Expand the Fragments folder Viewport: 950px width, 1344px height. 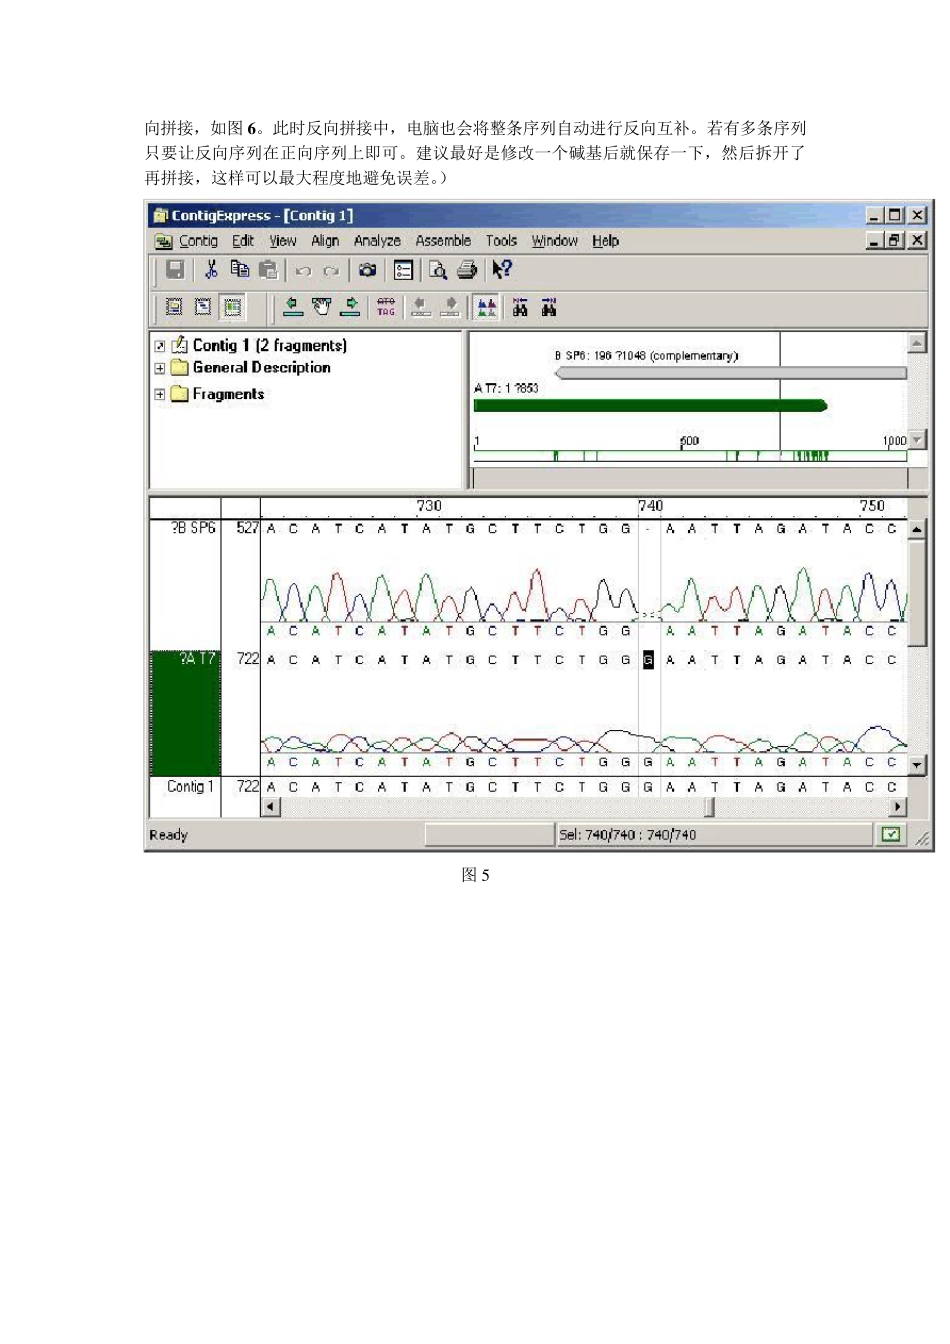tap(160, 394)
